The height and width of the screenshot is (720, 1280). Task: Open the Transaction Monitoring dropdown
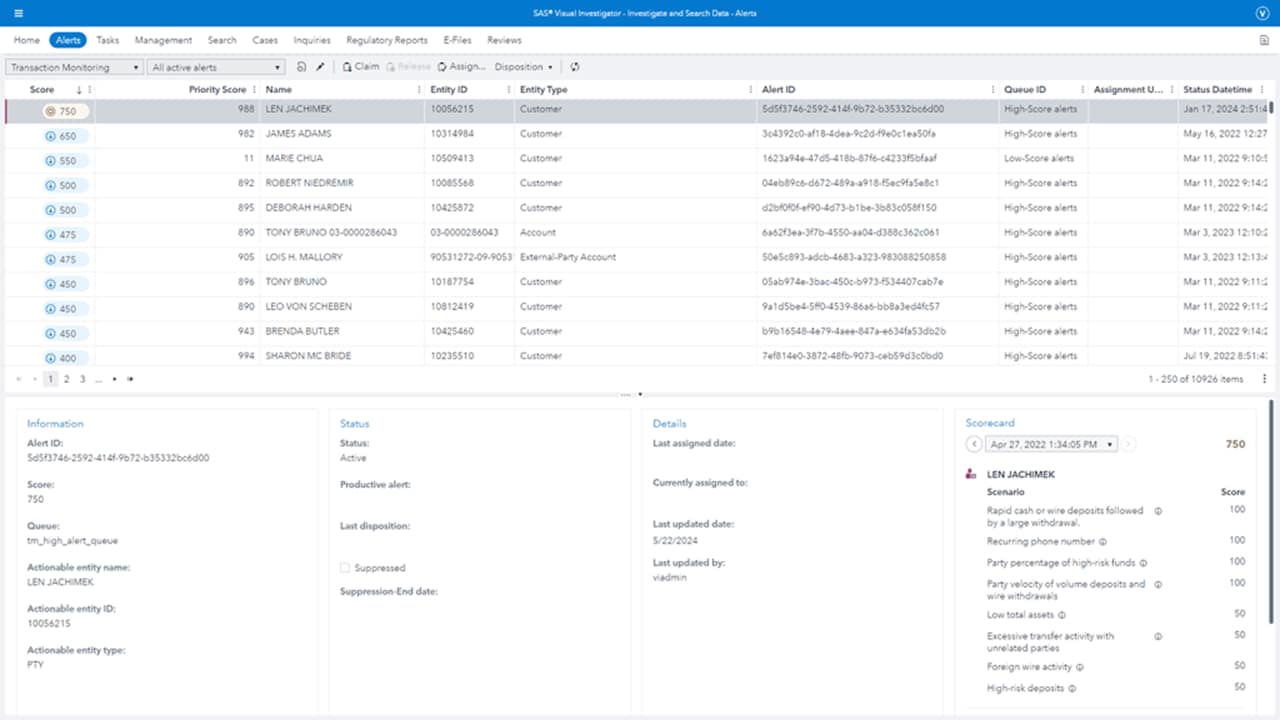(x=74, y=67)
